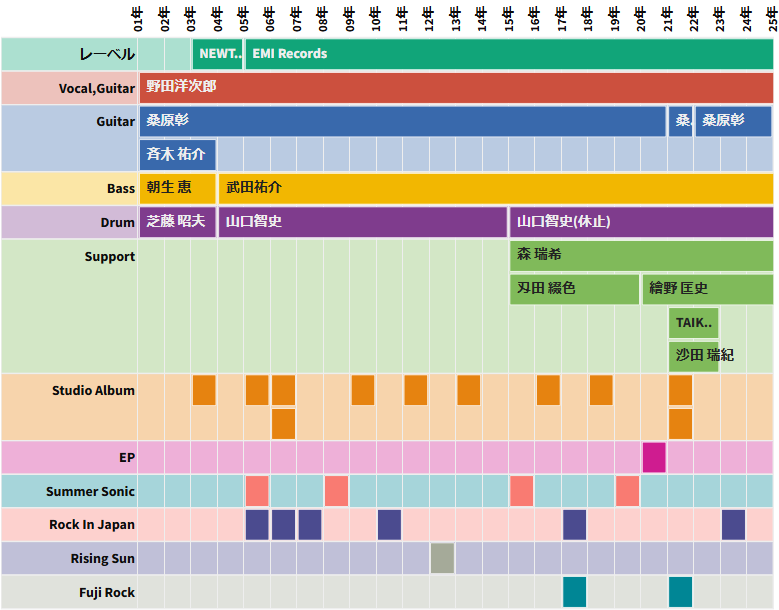Click the 朝生 恵 bass bar

[x=177, y=188]
